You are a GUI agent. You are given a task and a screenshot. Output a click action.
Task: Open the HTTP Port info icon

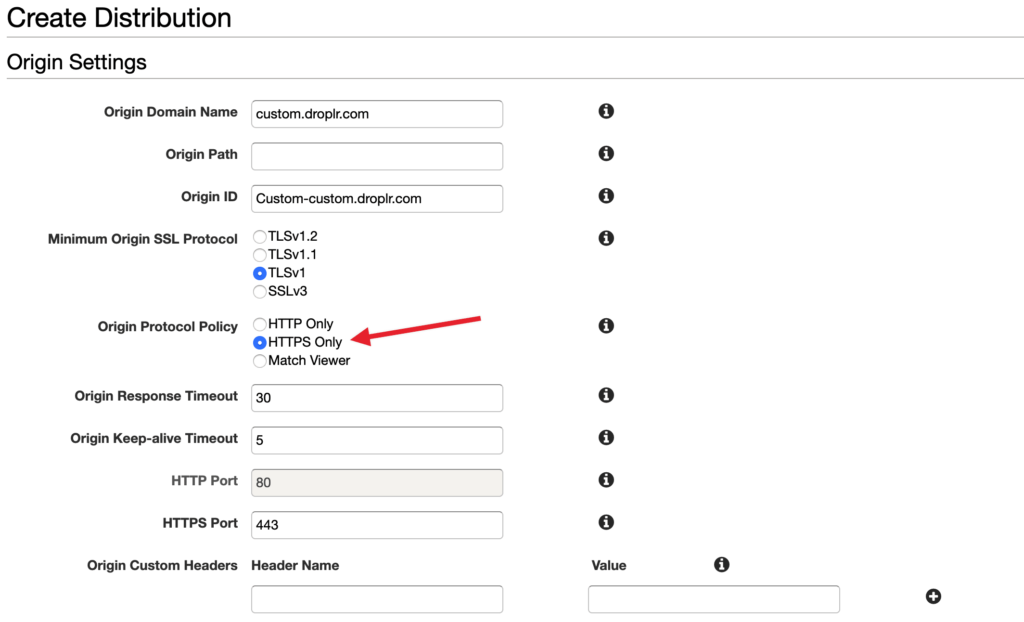click(x=606, y=480)
